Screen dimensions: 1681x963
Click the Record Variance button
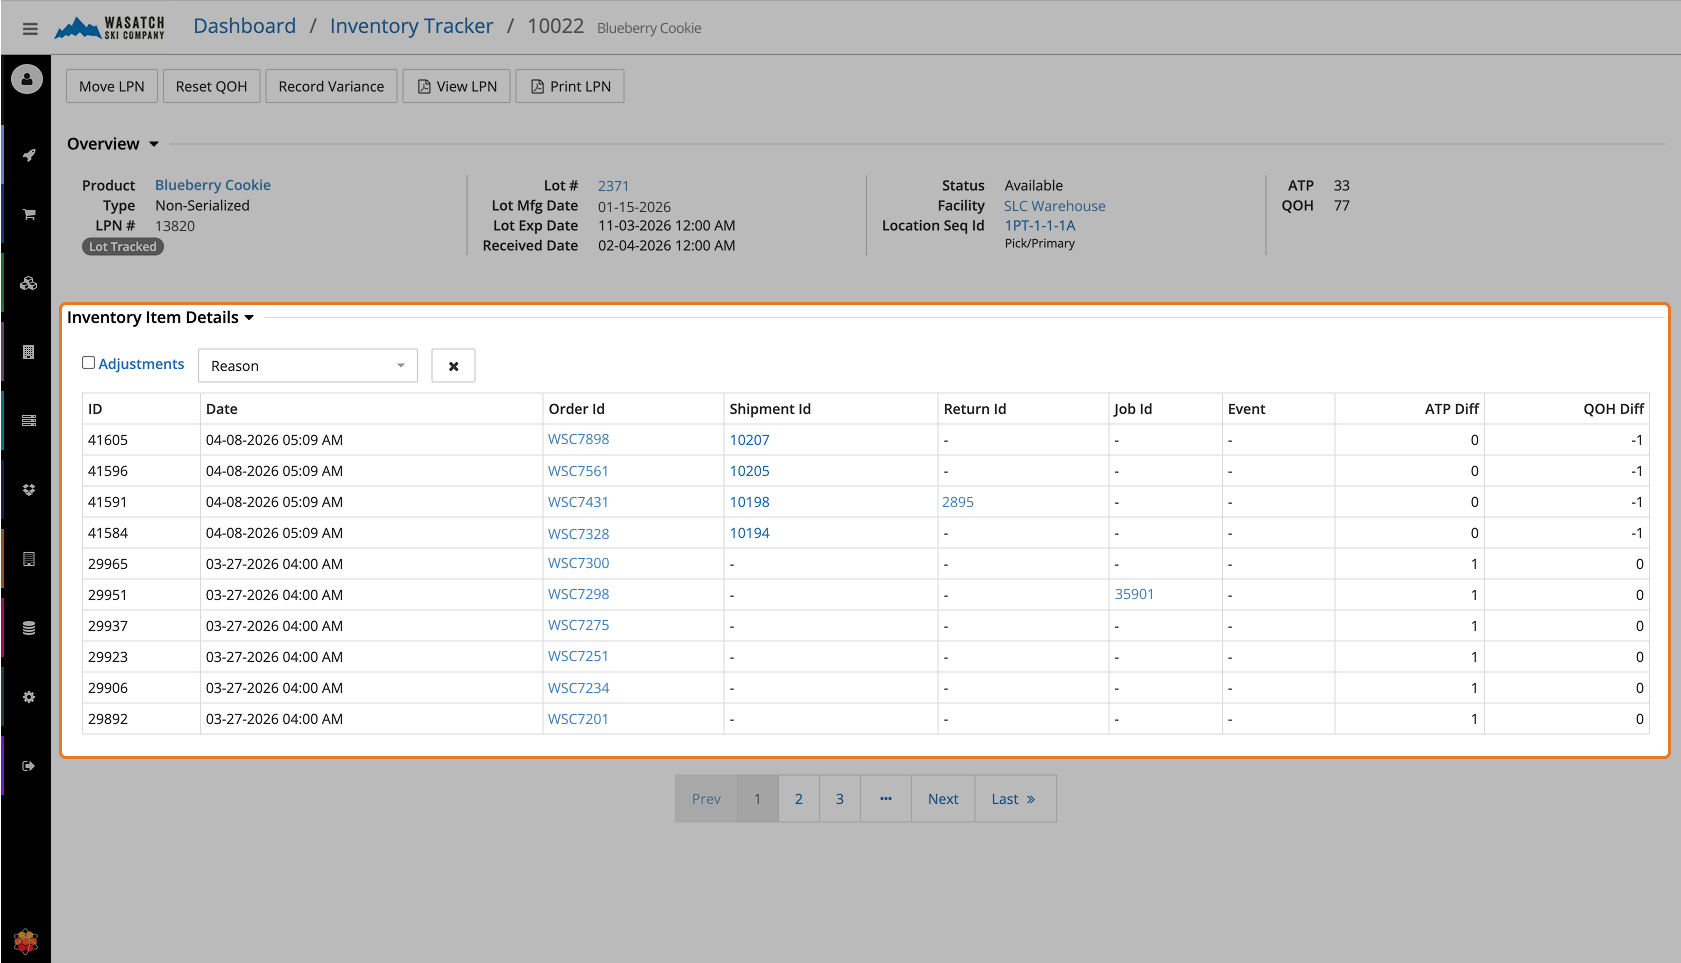tap(331, 86)
